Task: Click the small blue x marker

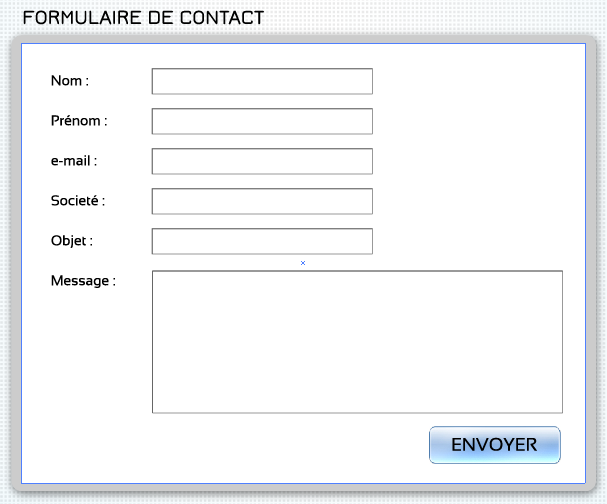Action: (303, 263)
